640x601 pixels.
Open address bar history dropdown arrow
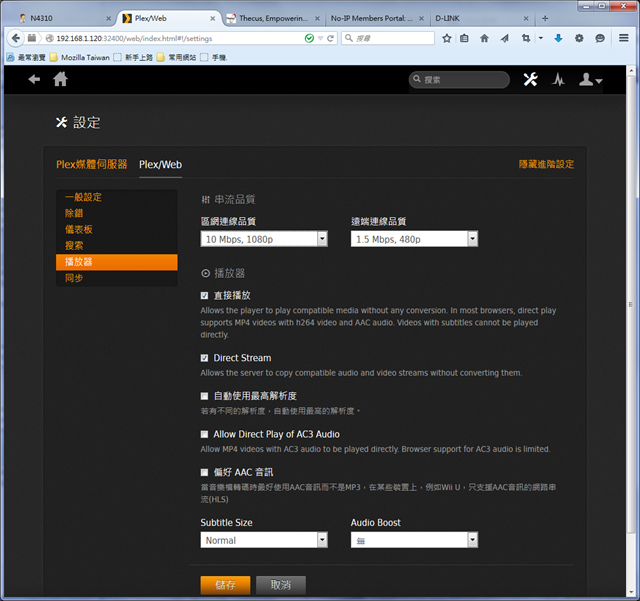pos(320,38)
